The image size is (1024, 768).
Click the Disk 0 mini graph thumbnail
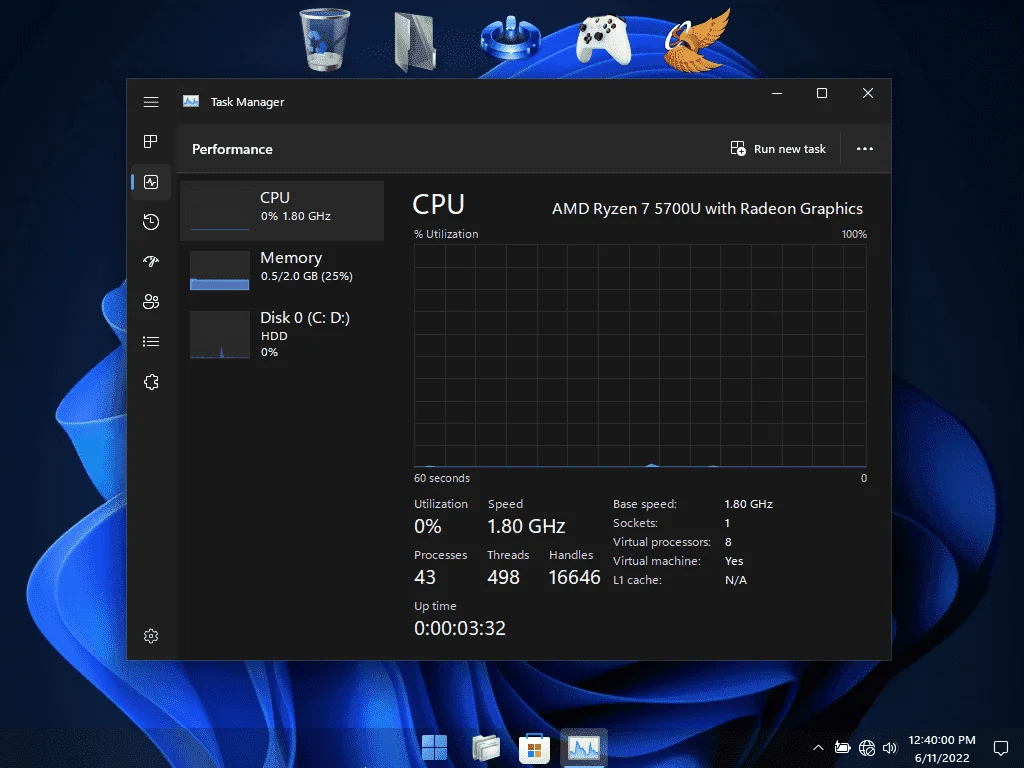pos(219,334)
